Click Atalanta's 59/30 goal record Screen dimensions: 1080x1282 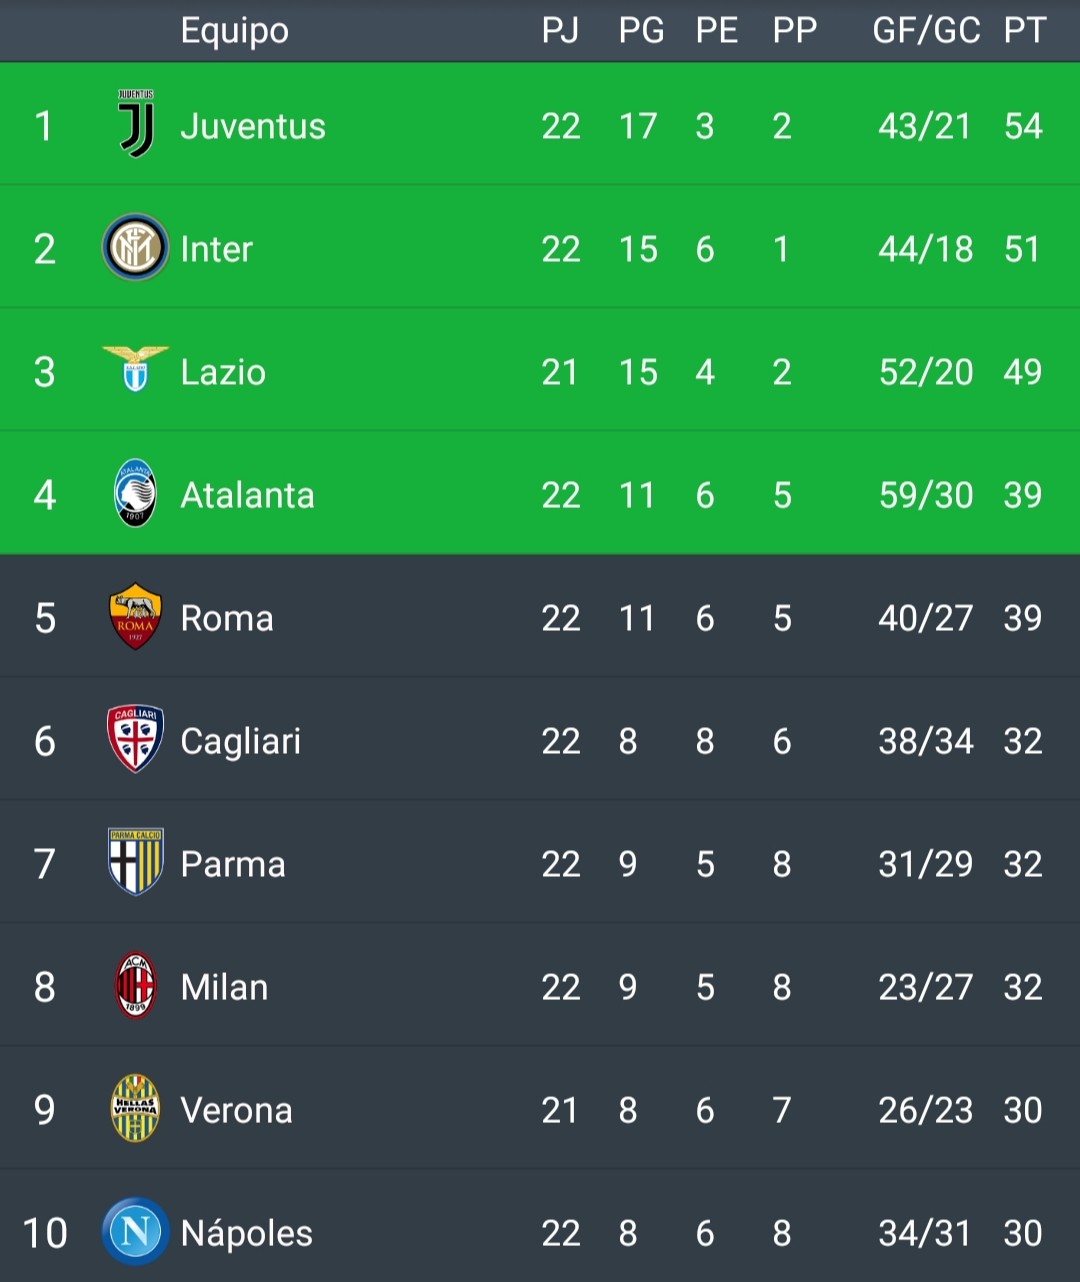[925, 495]
